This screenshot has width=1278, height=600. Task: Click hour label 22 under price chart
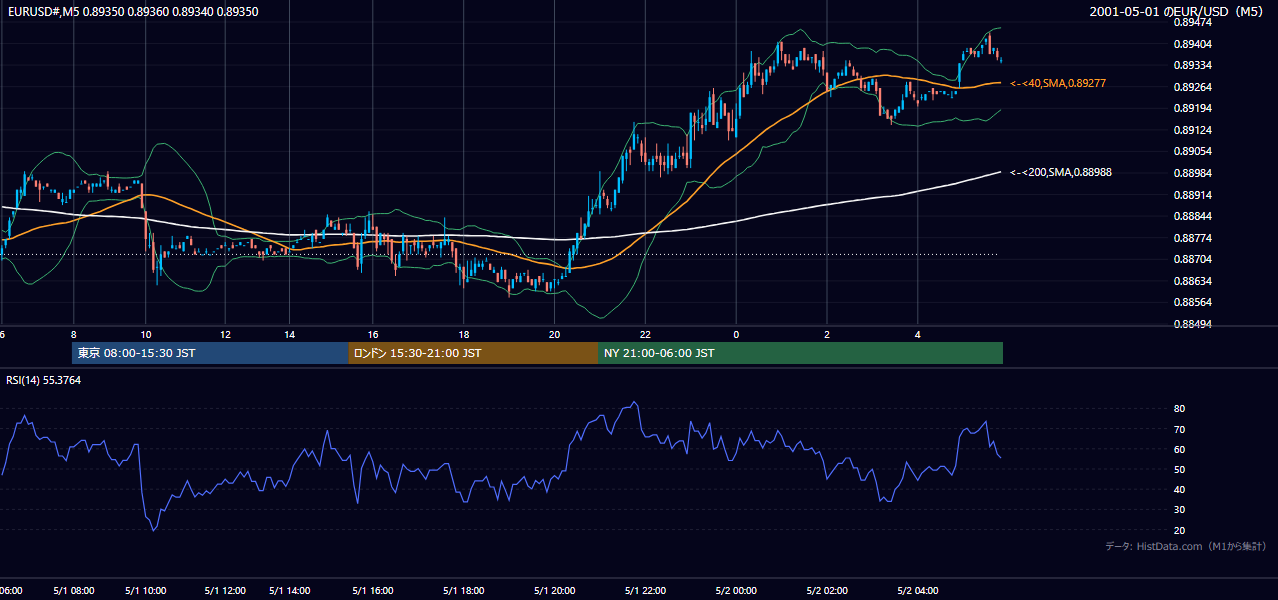(x=646, y=334)
